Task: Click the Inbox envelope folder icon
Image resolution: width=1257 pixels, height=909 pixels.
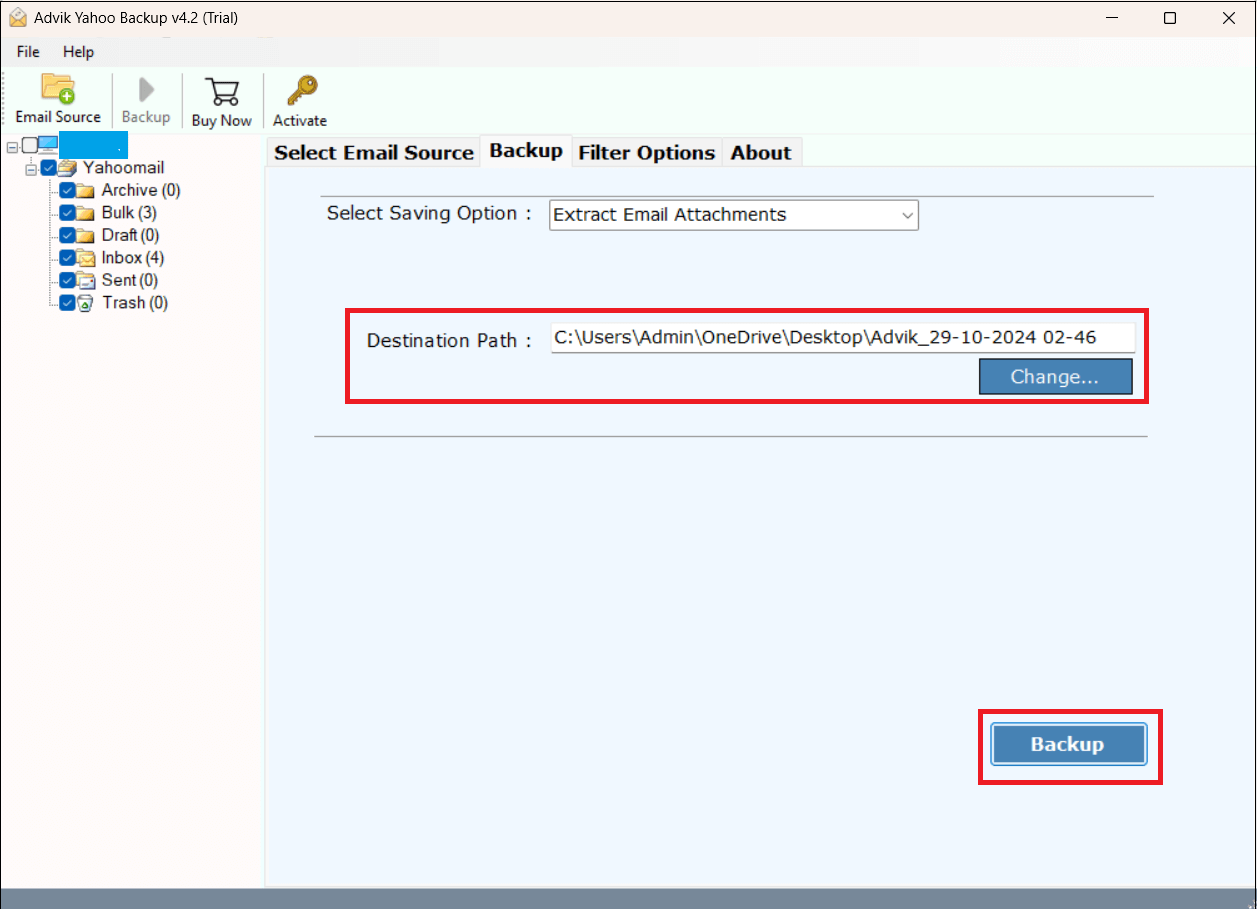Action: [86, 258]
